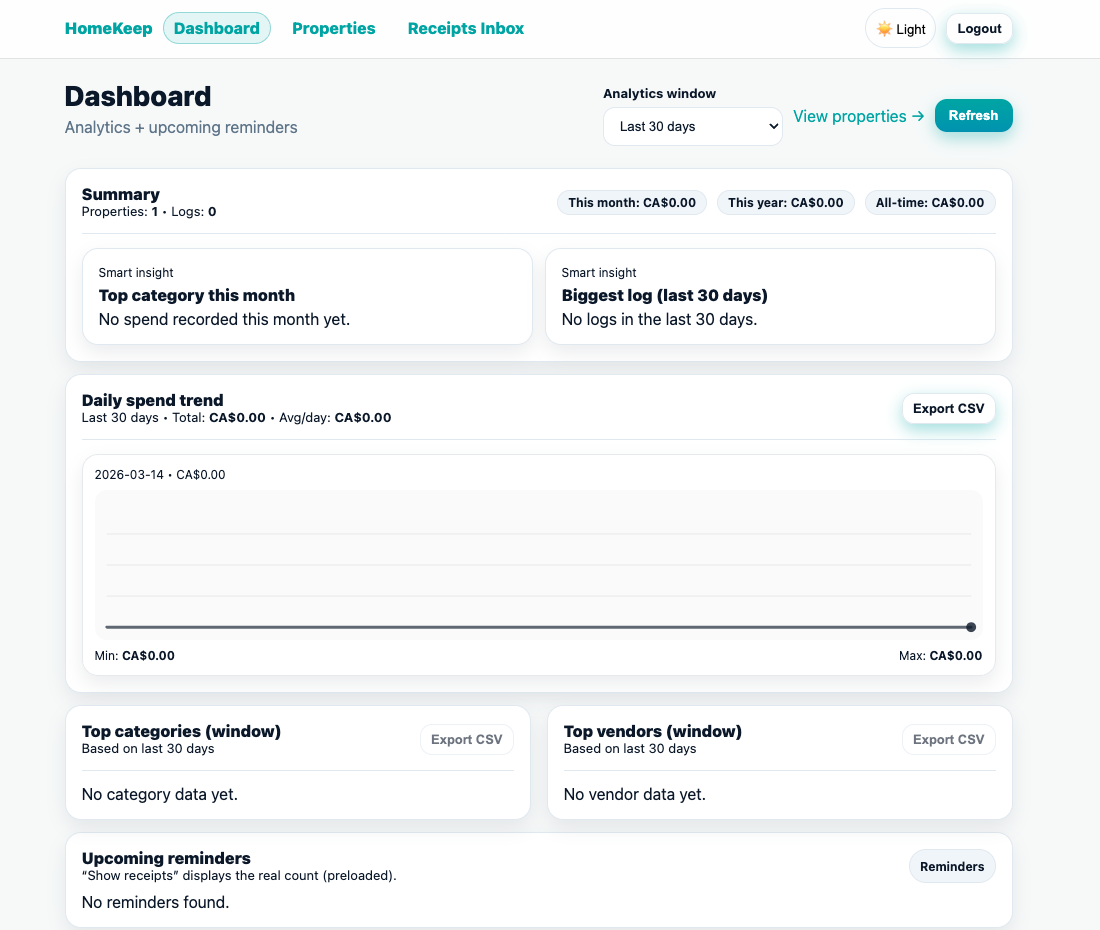
Task: Click the arrow in View properties link
Action: click(x=915, y=116)
